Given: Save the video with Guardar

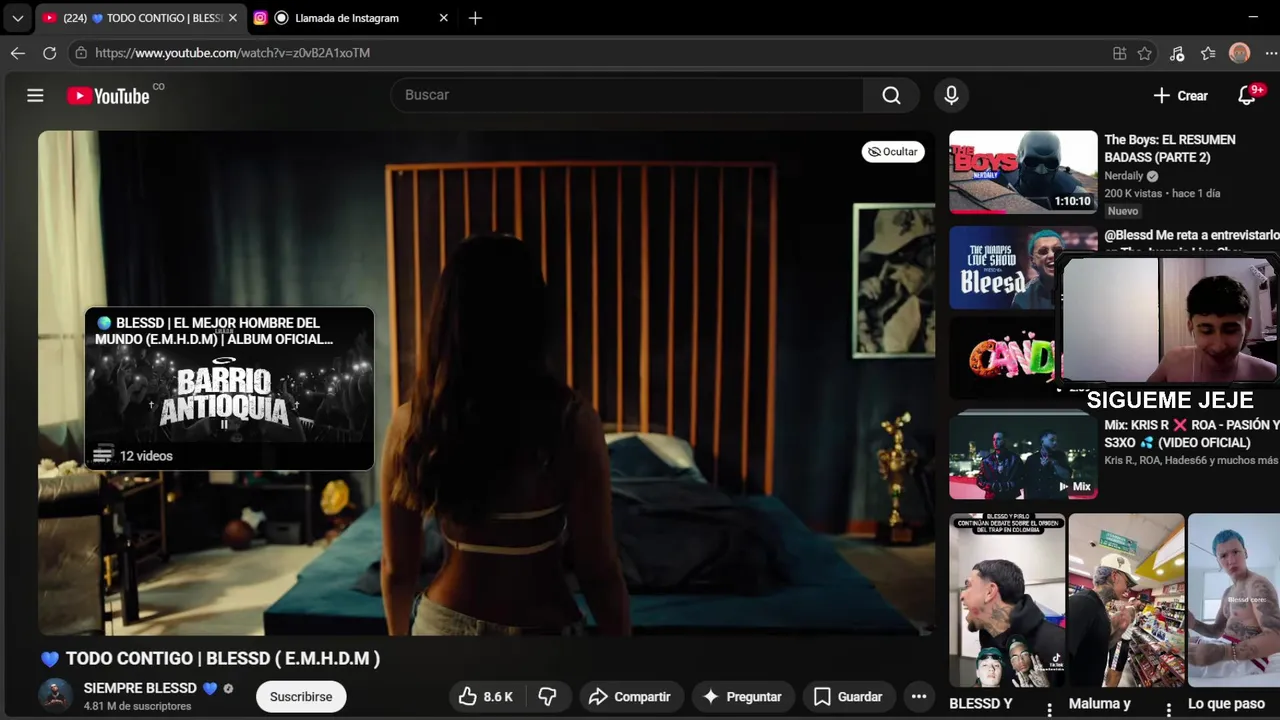Looking at the screenshot, I should [x=848, y=697].
